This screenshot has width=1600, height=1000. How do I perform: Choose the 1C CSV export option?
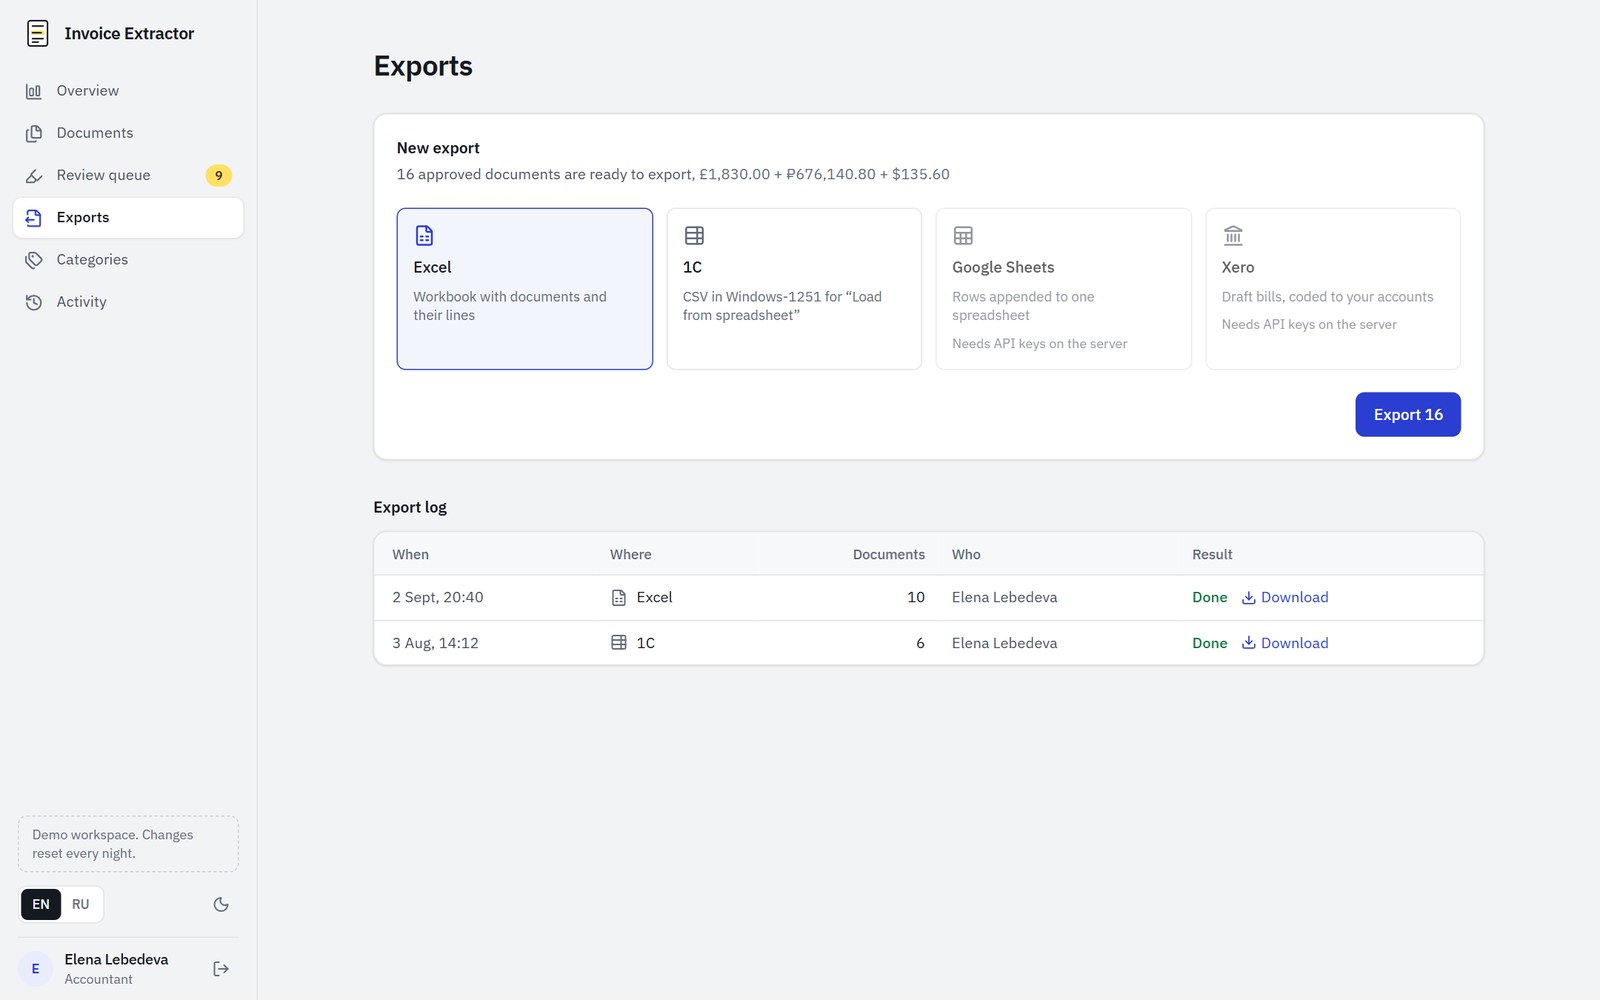794,289
